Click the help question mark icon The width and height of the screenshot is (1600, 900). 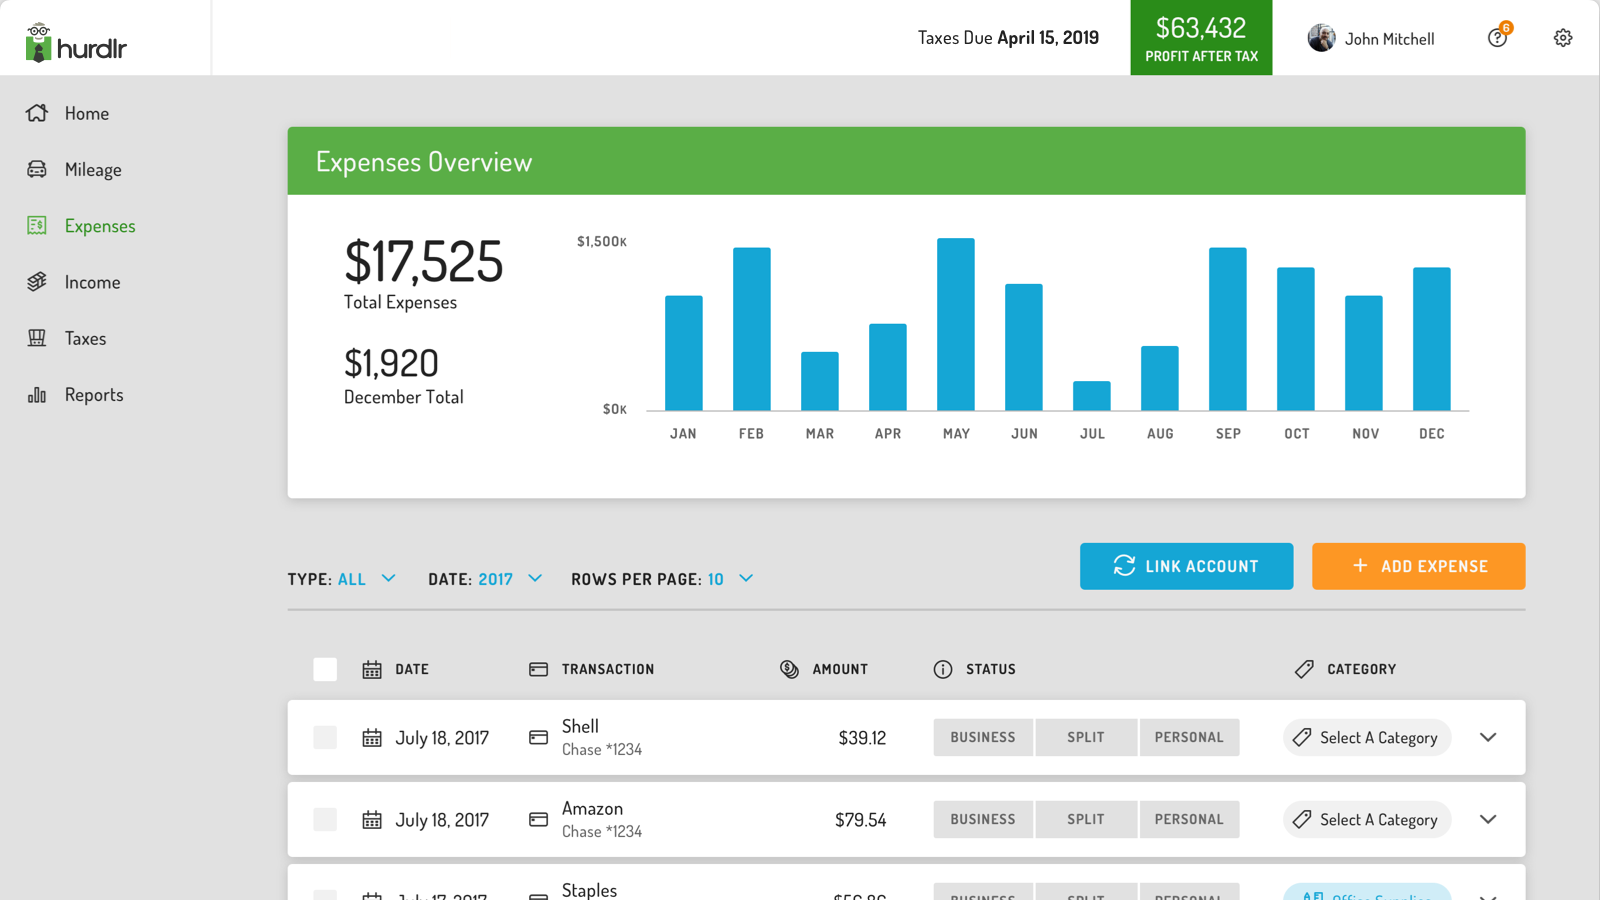click(1497, 37)
